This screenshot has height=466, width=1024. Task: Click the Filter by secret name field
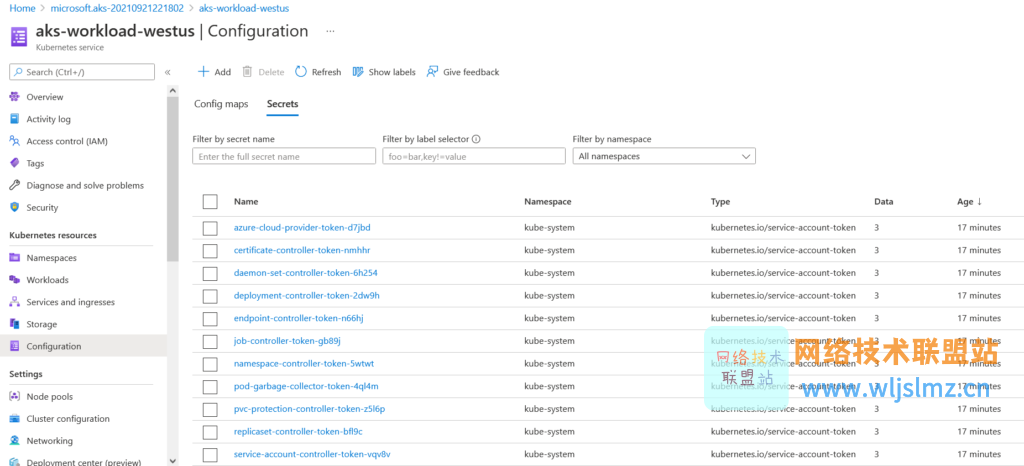pyautogui.click(x=284, y=156)
